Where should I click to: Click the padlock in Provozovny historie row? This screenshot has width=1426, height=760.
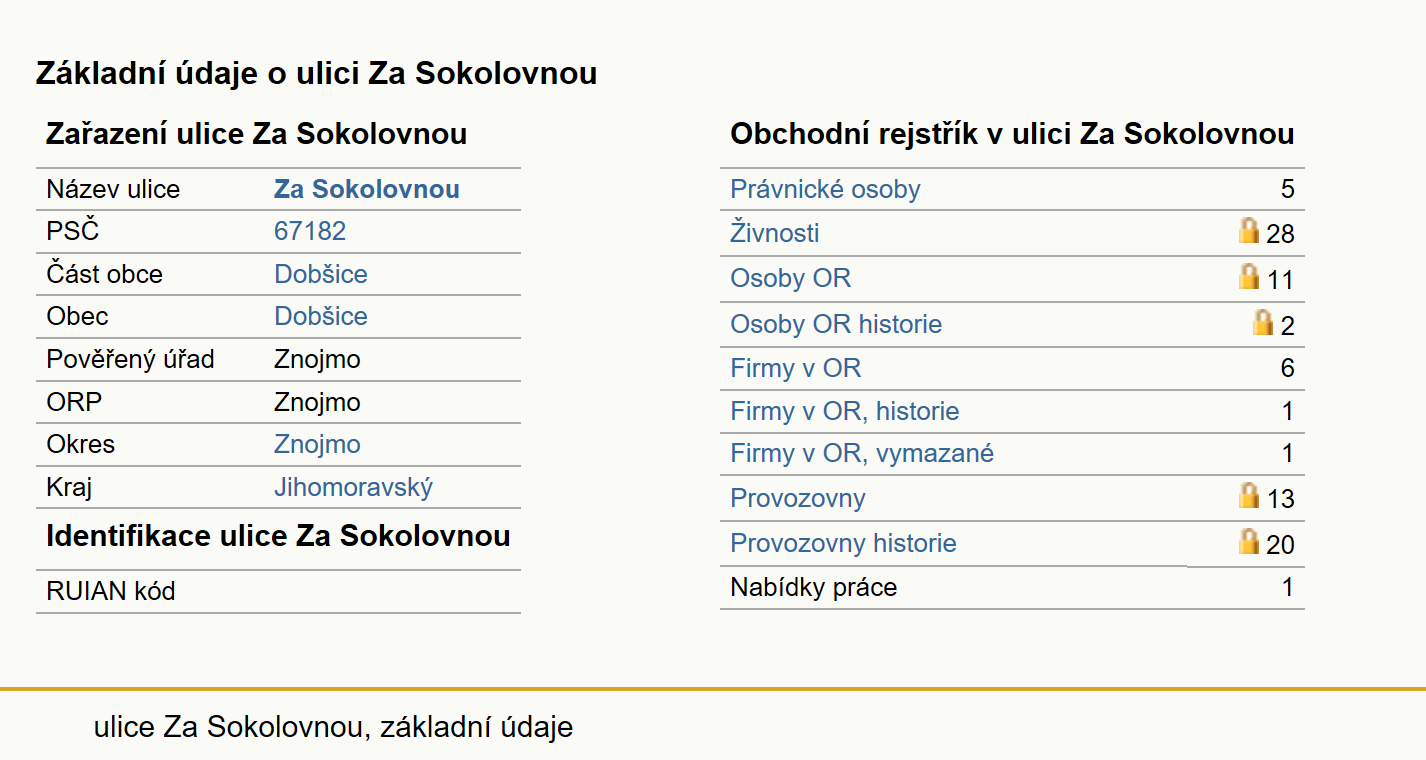tap(1248, 541)
